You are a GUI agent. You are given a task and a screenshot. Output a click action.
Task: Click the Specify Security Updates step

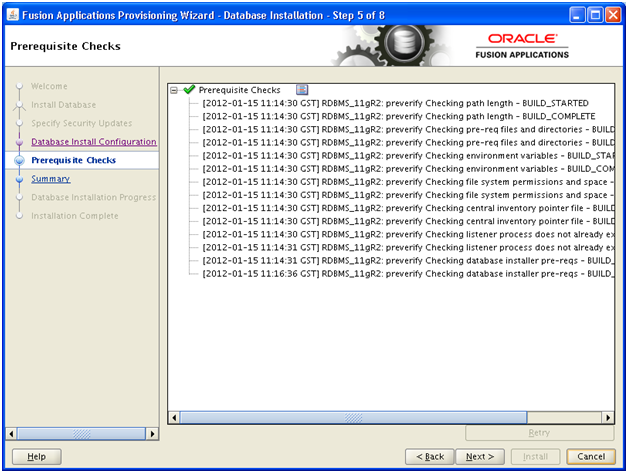[82, 123]
